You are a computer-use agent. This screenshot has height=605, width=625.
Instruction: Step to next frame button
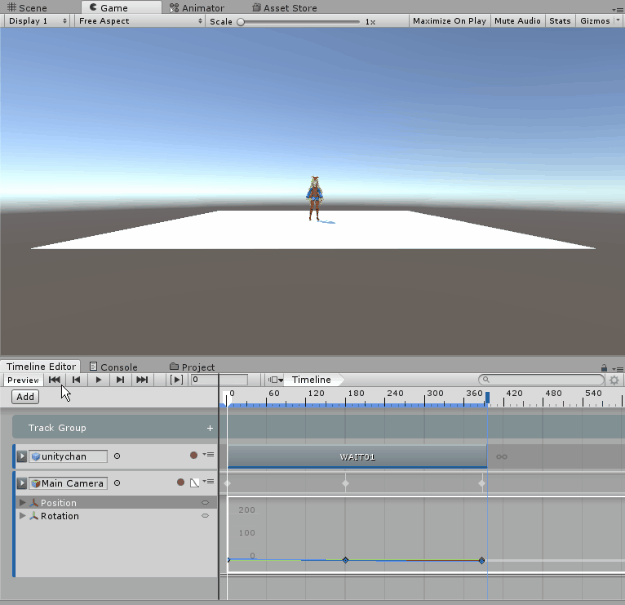coord(120,380)
